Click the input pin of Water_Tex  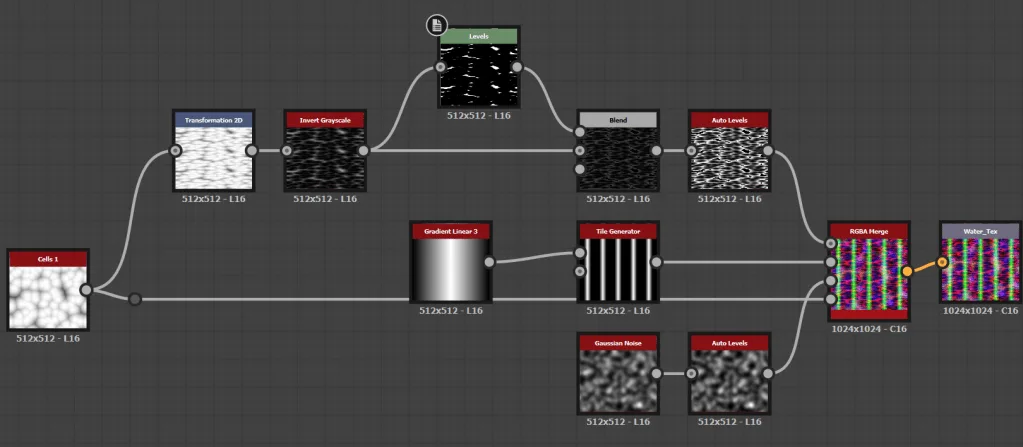[x=942, y=263]
